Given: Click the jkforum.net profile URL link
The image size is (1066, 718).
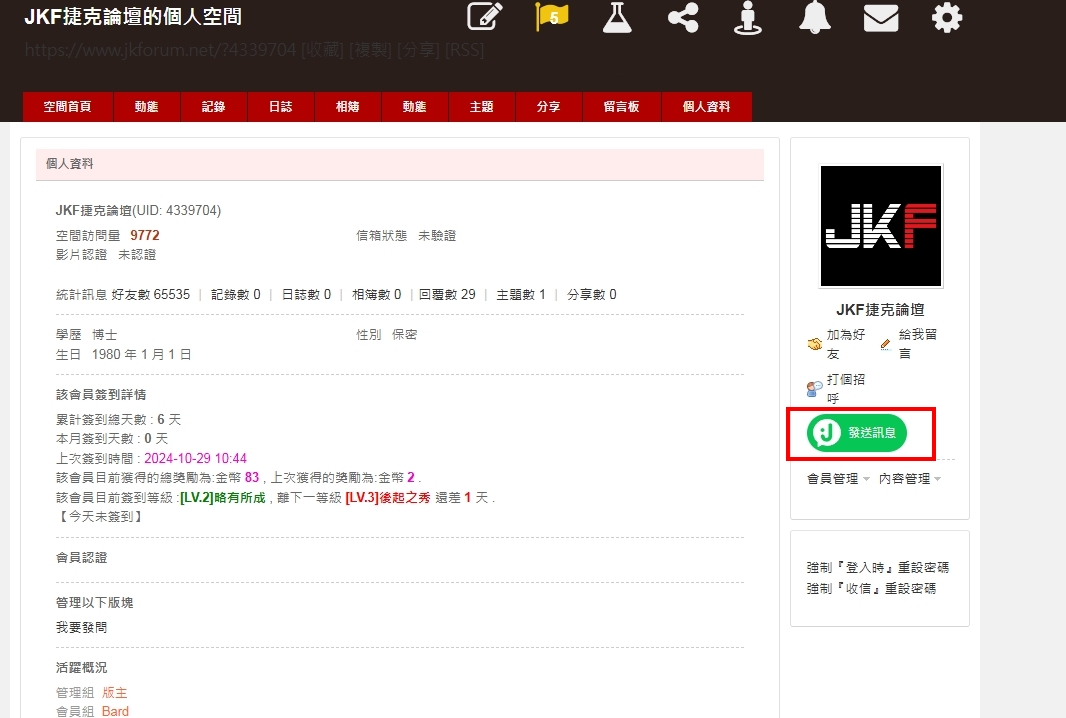Looking at the screenshot, I should [x=160, y=50].
